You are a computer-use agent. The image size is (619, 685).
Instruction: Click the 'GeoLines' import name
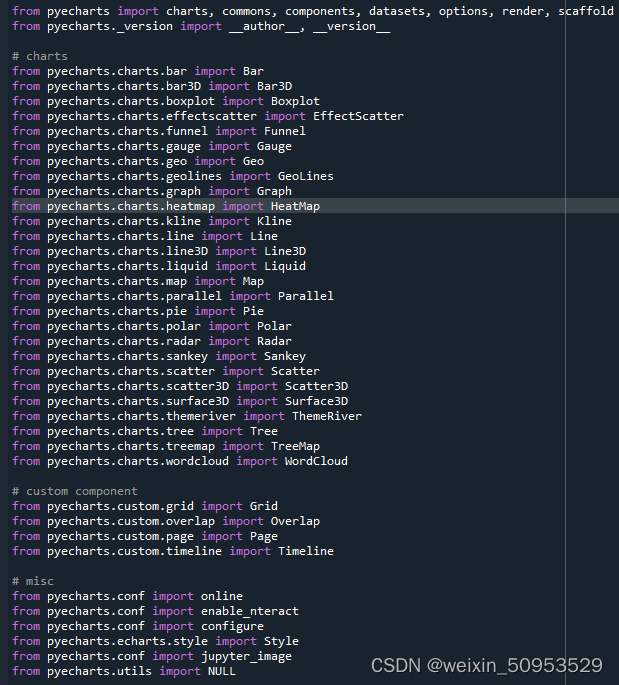[306, 176]
